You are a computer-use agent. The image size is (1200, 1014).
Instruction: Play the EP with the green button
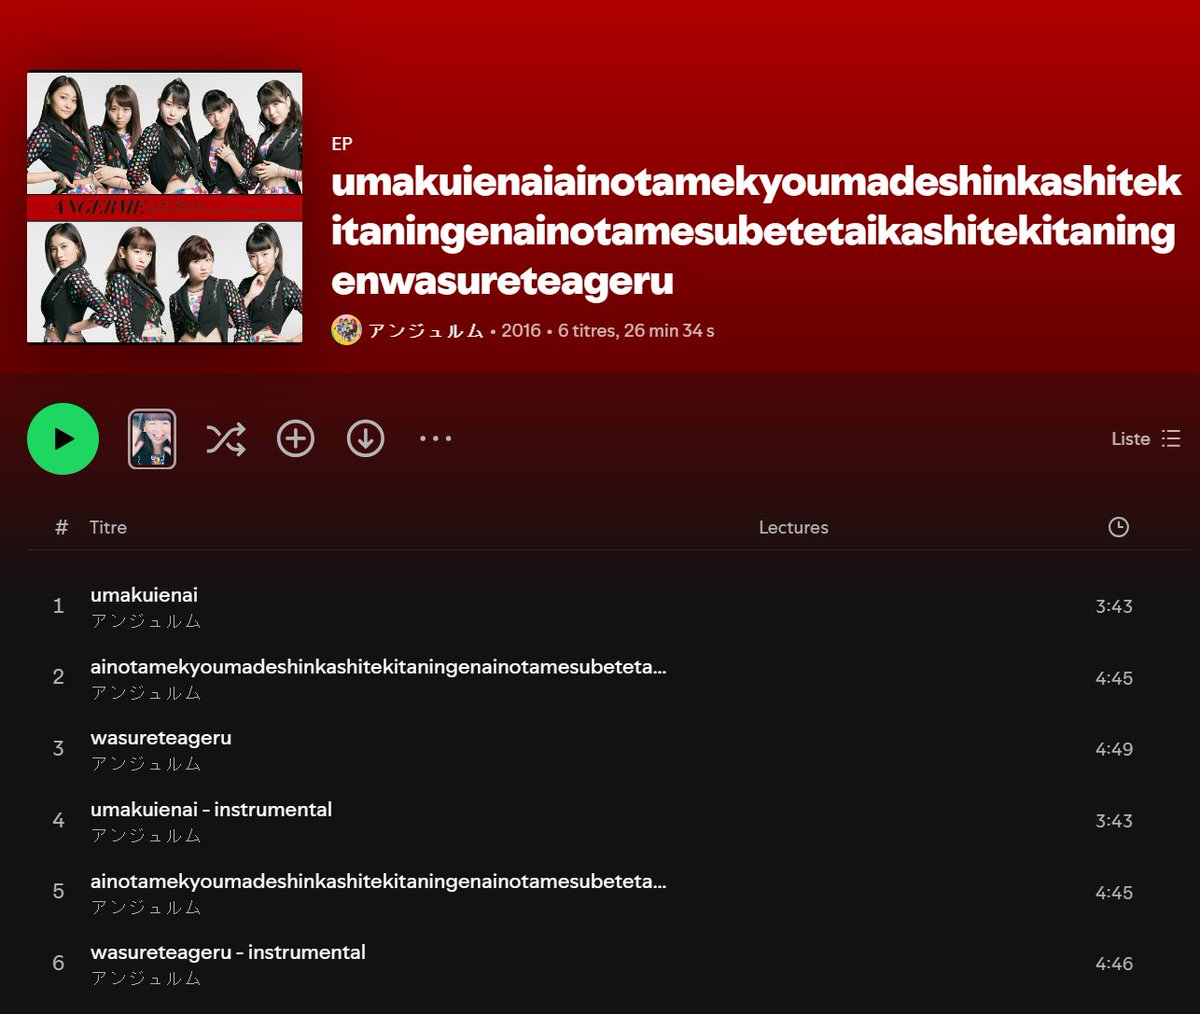coord(63,439)
